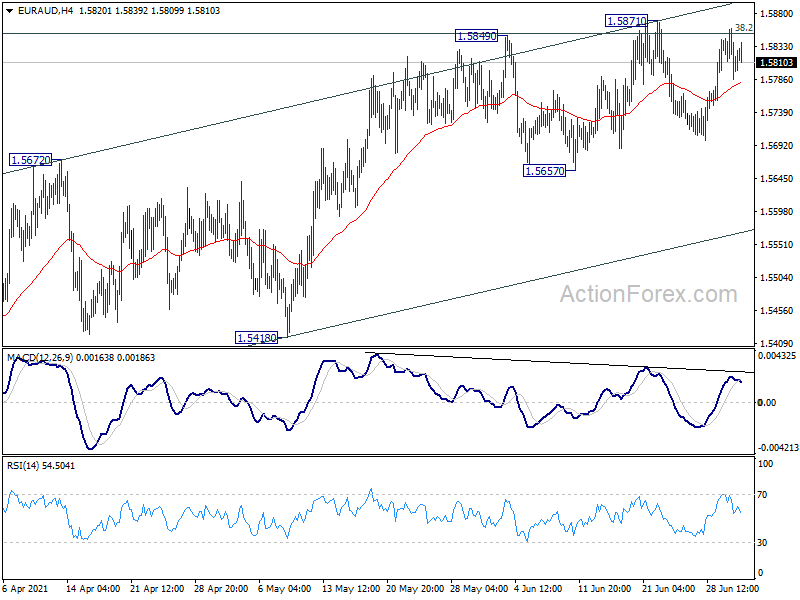Select the RSI 30 level label
The width and height of the screenshot is (800, 600).
[x=762, y=543]
